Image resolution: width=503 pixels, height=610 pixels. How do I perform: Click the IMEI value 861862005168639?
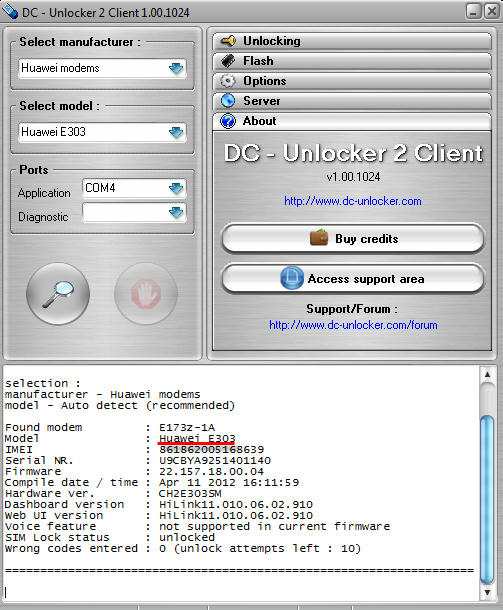pyautogui.click(x=212, y=449)
